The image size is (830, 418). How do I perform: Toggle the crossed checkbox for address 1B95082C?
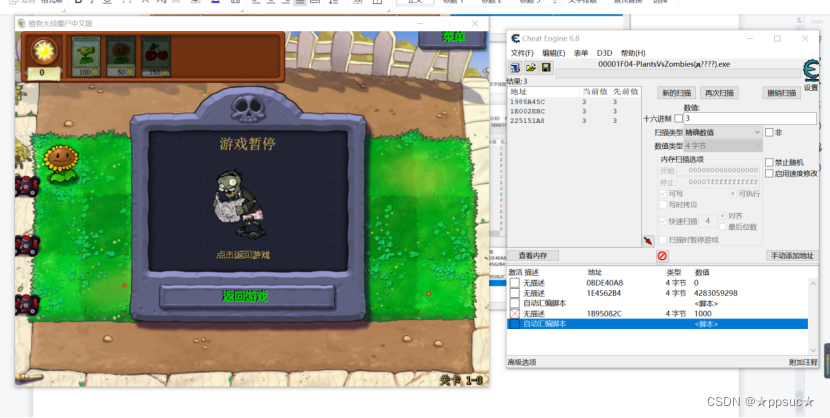[x=515, y=314]
